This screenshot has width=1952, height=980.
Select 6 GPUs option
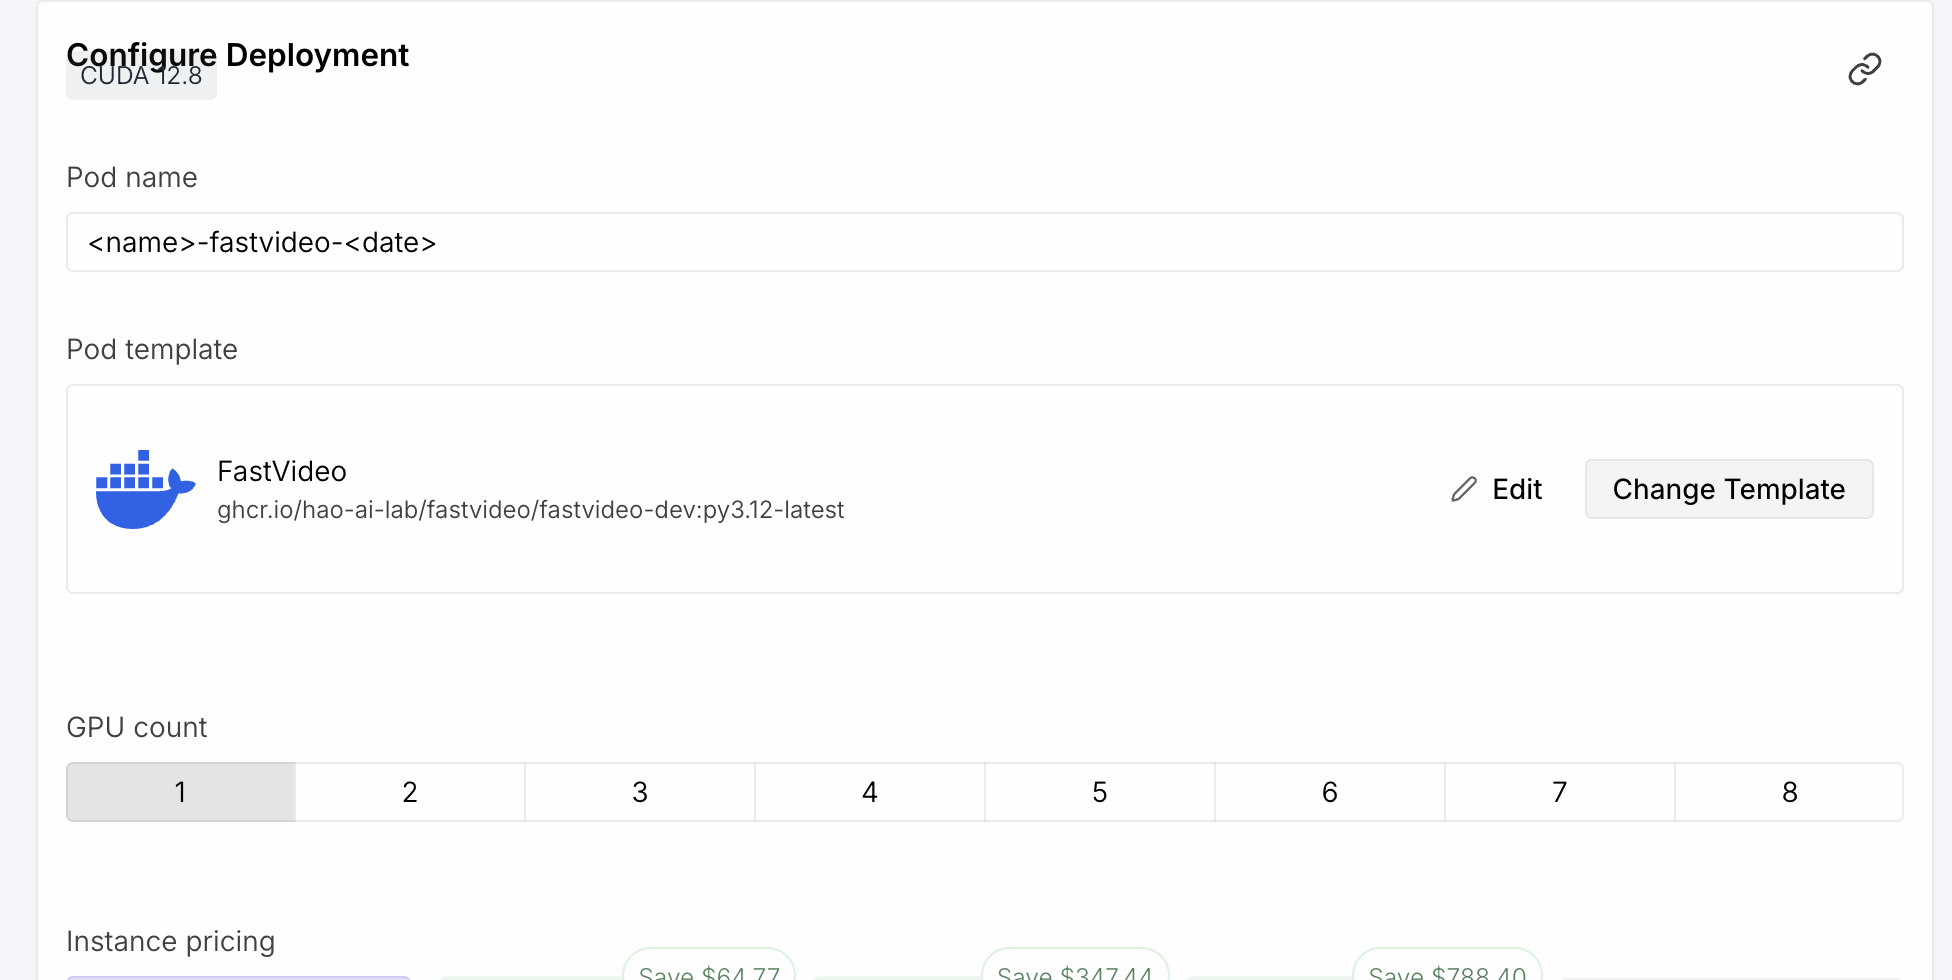point(1330,792)
